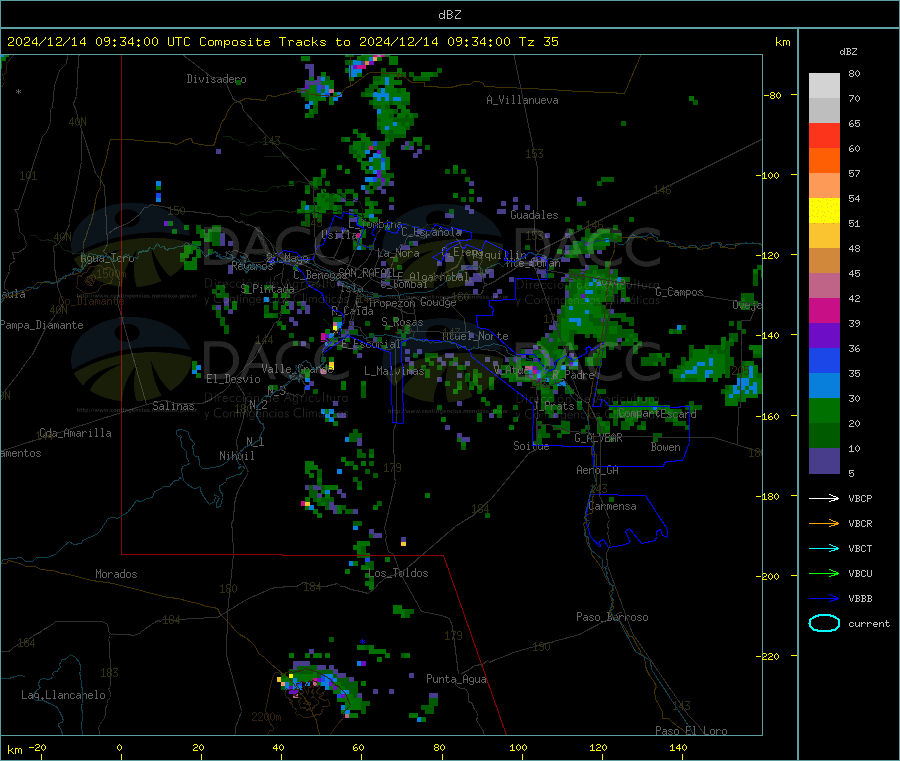Click the 'Paso_El_Loro' map label
This screenshot has height=761, width=900.
click(691, 731)
